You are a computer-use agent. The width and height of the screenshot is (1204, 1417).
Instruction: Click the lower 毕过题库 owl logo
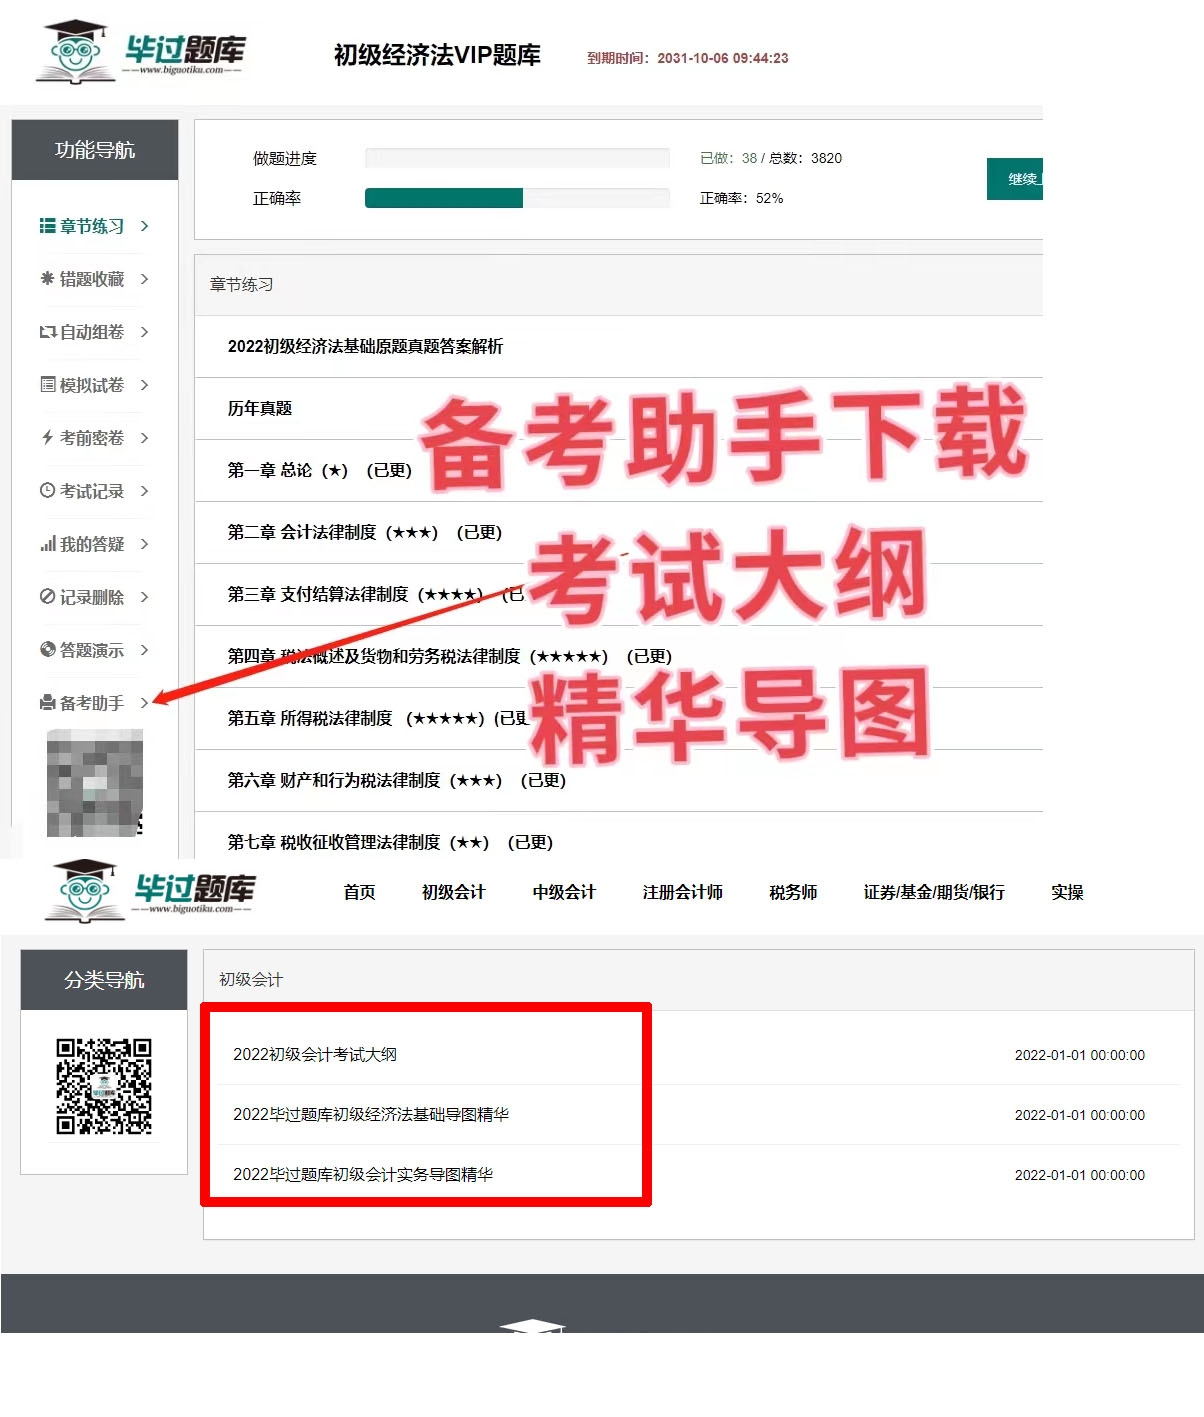click(x=150, y=891)
